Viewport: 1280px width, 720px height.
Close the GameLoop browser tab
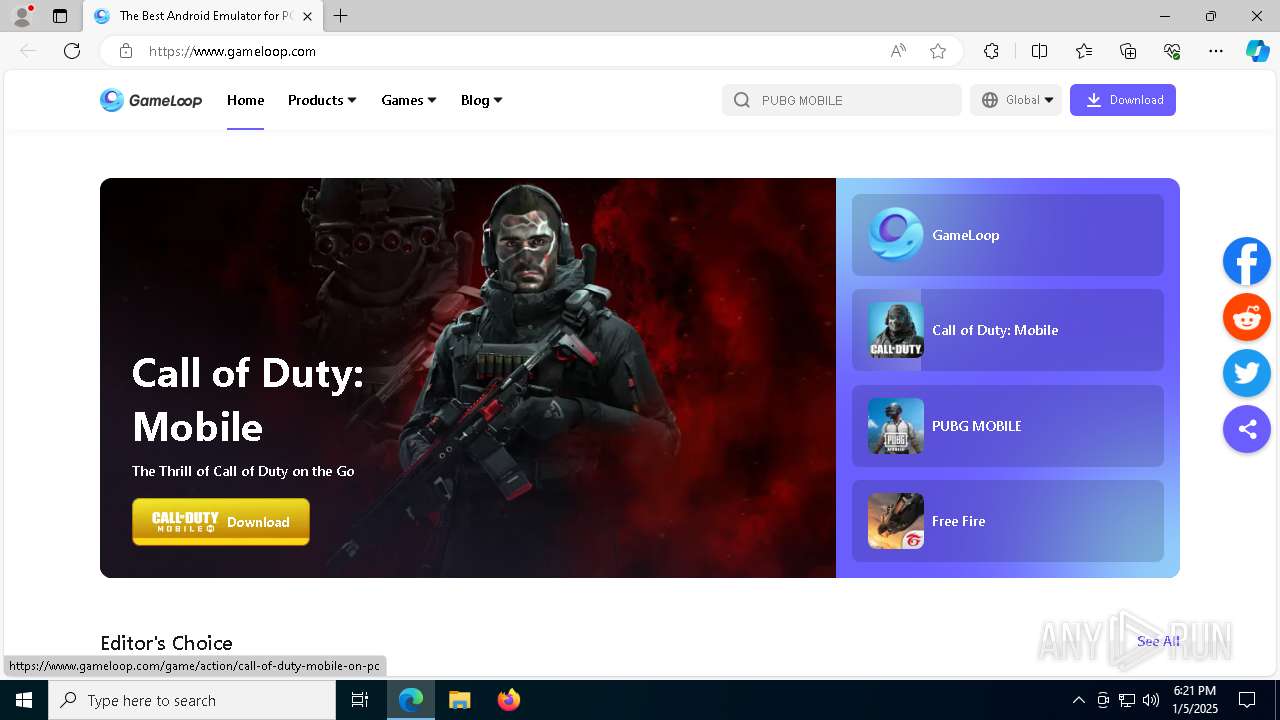[307, 16]
